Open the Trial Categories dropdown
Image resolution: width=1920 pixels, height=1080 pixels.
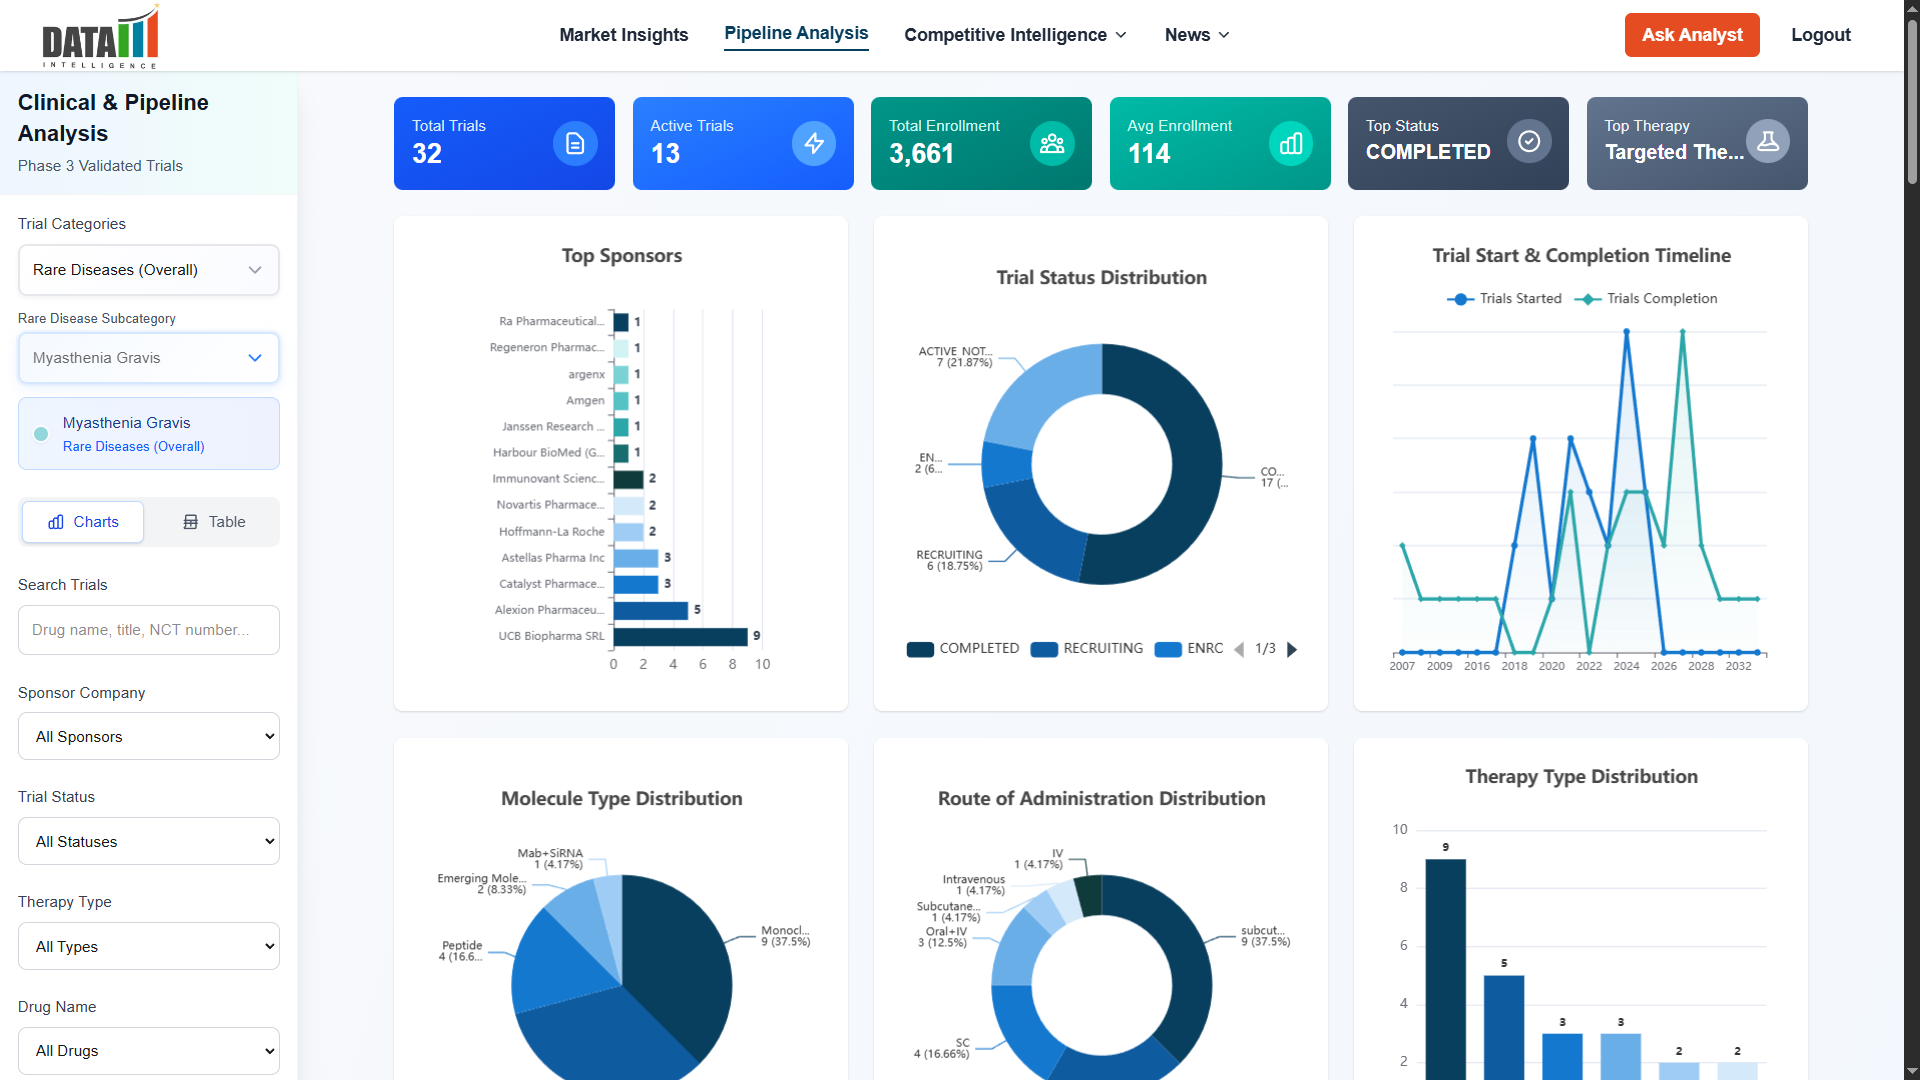148,269
